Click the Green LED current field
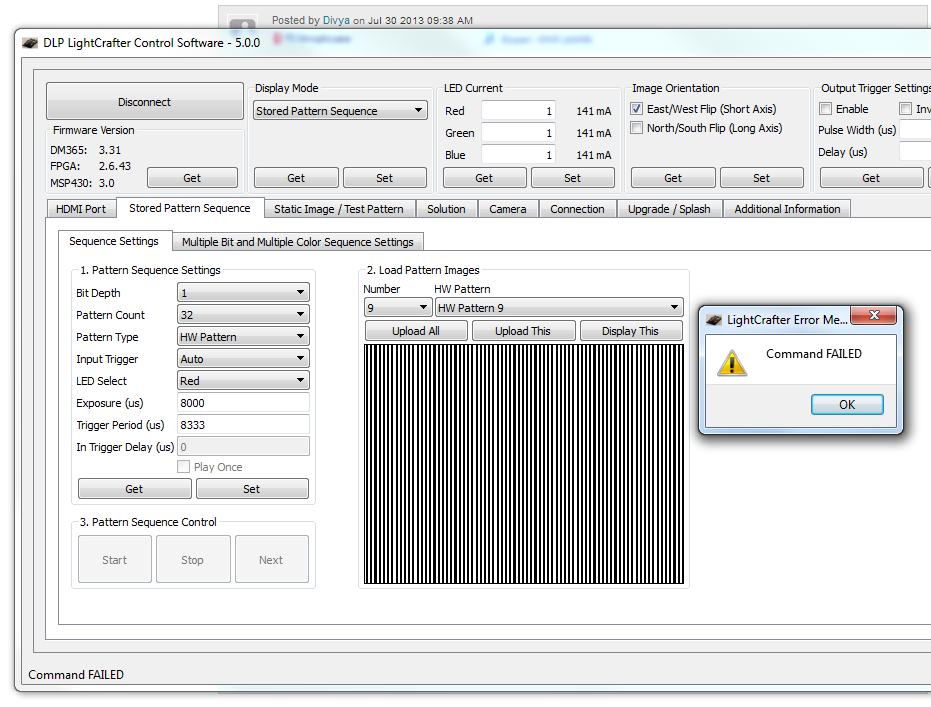 tap(518, 132)
